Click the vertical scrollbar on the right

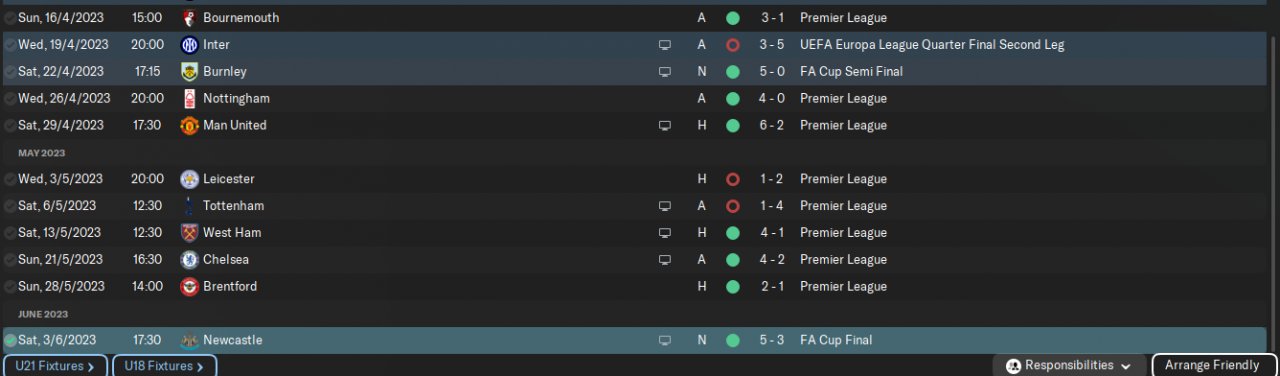1273,190
